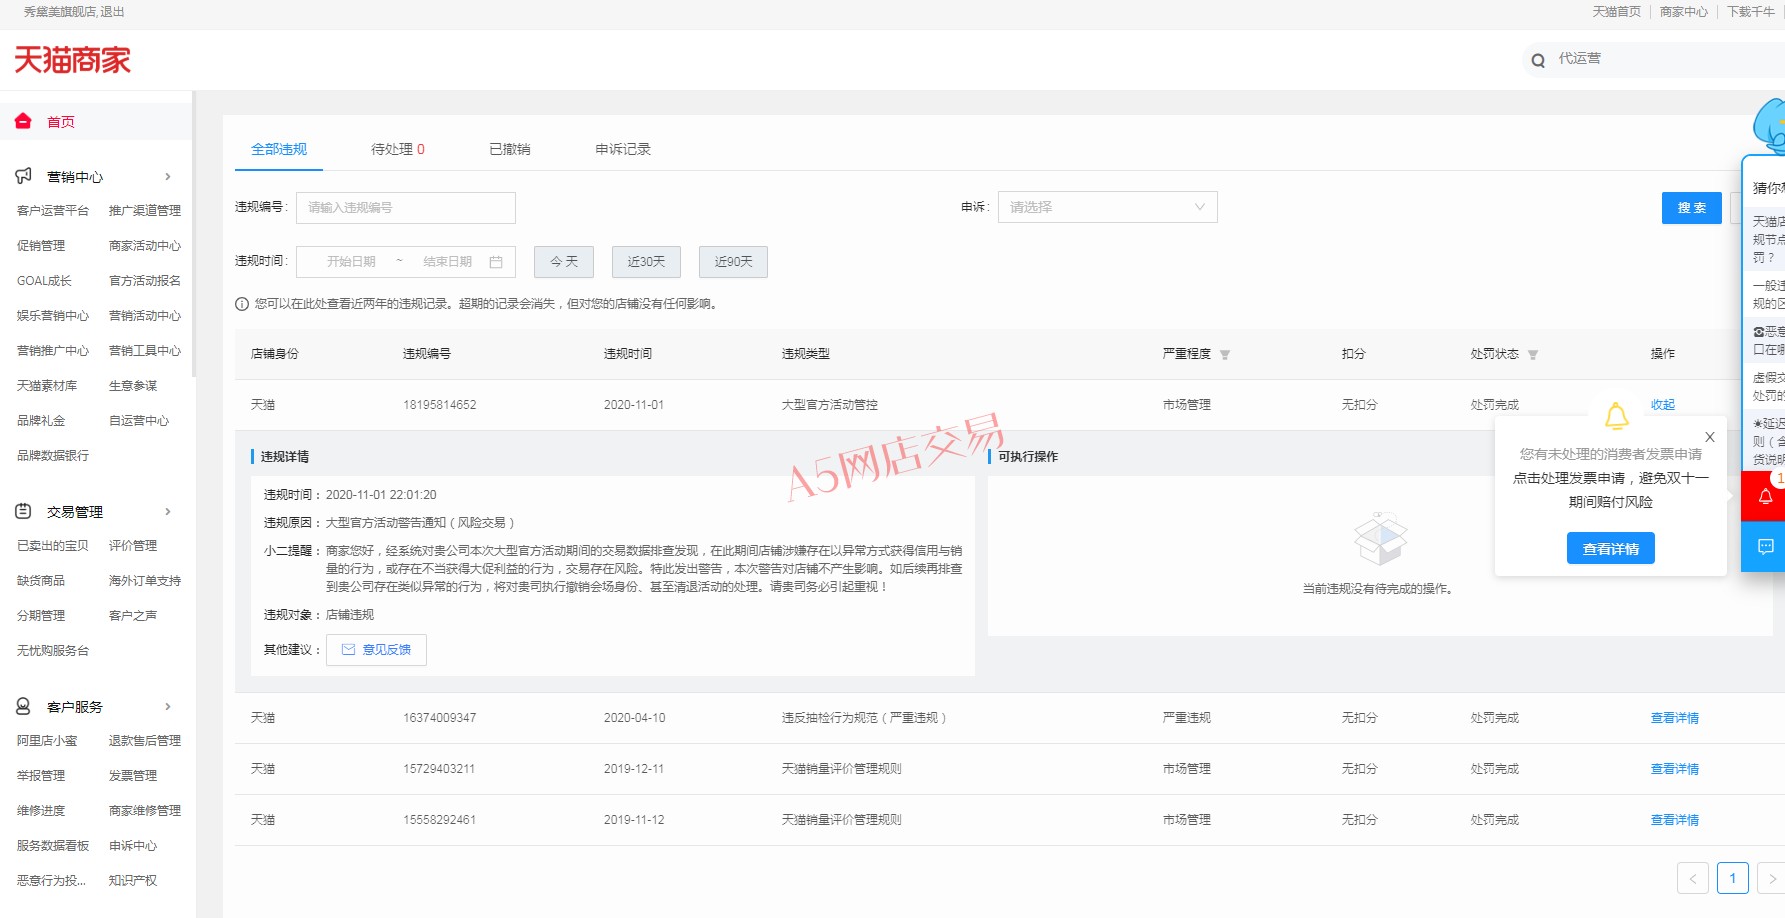Open 已卖出的宝贝 in sidebar

point(53,546)
